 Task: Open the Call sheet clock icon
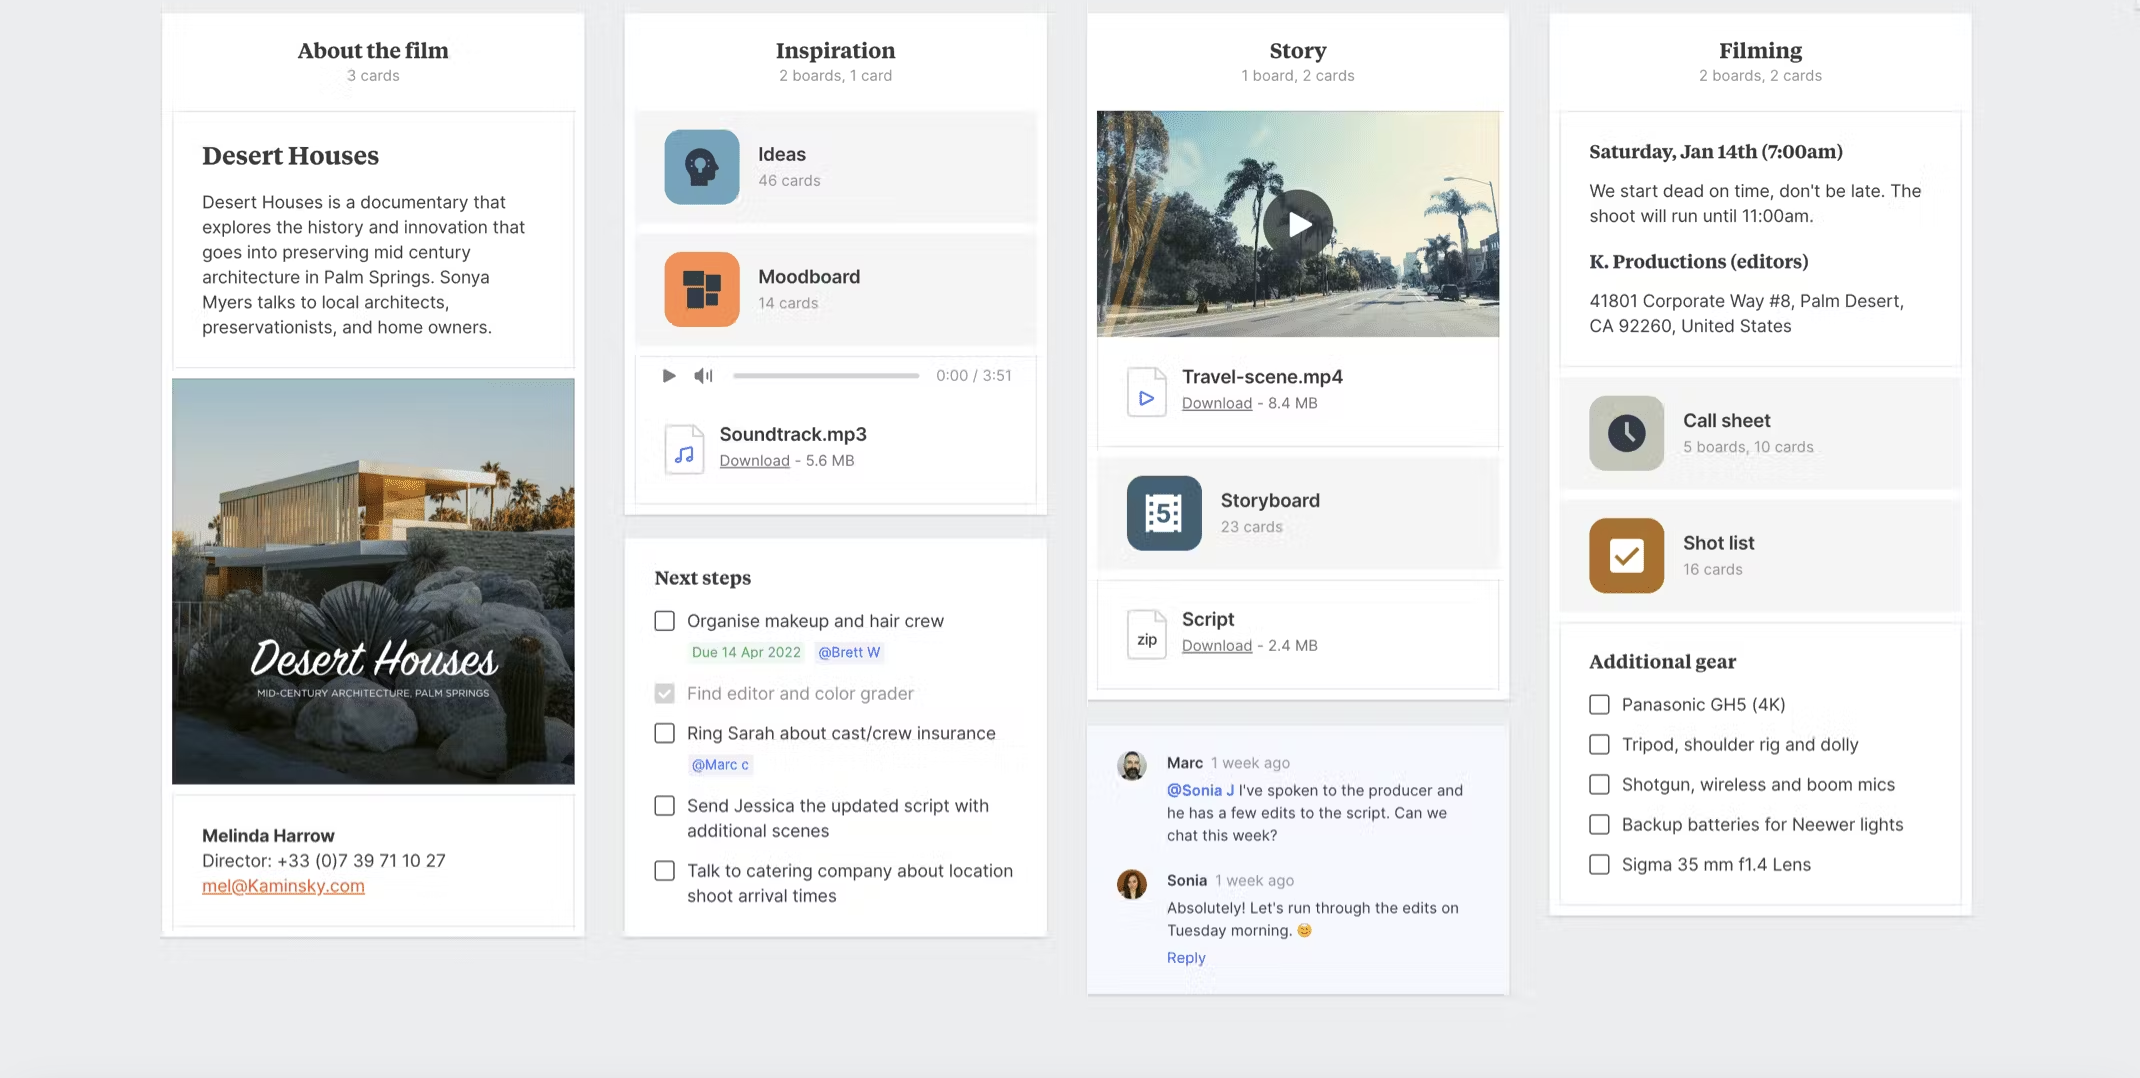[x=1626, y=433]
